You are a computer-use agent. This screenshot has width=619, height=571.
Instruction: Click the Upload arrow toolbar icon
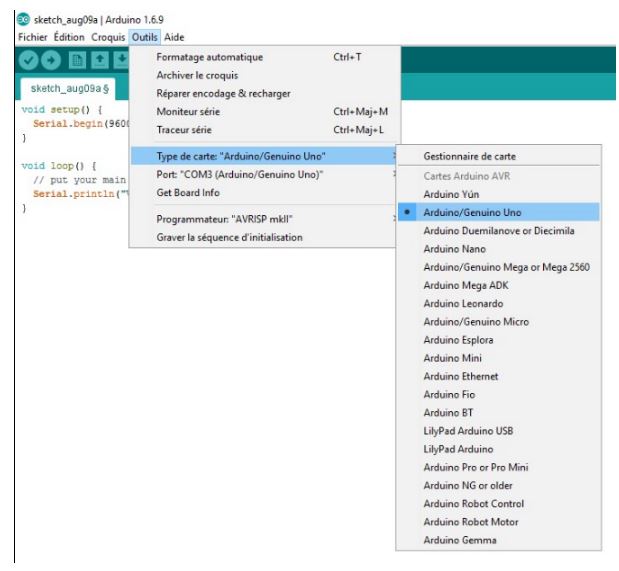pos(51,60)
